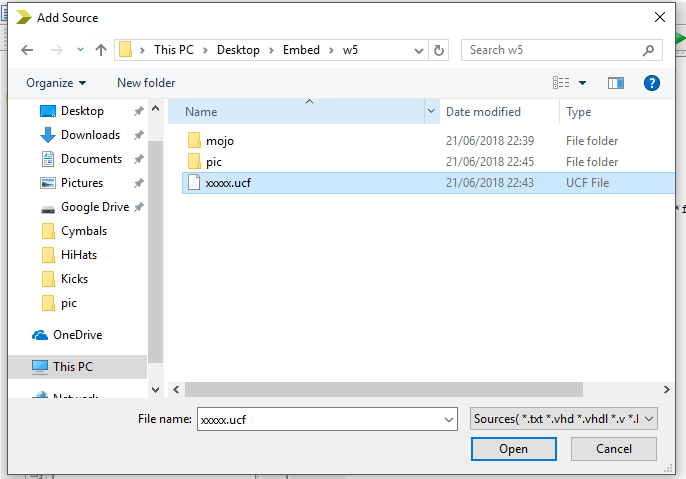686x479 pixels.
Task: Click the search magnifier icon
Action: tap(648, 50)
